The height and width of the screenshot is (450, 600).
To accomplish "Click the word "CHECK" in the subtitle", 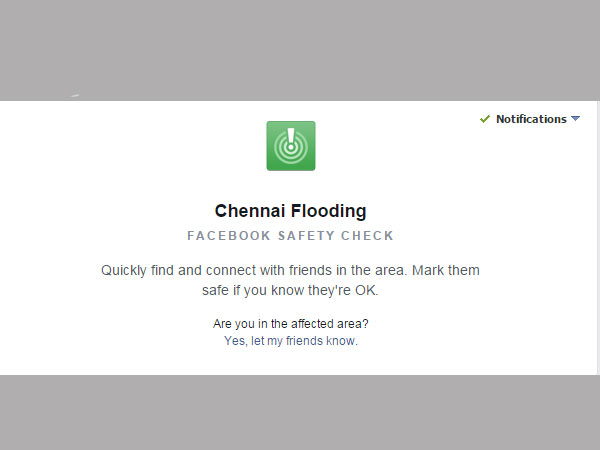I will (369, 236).
